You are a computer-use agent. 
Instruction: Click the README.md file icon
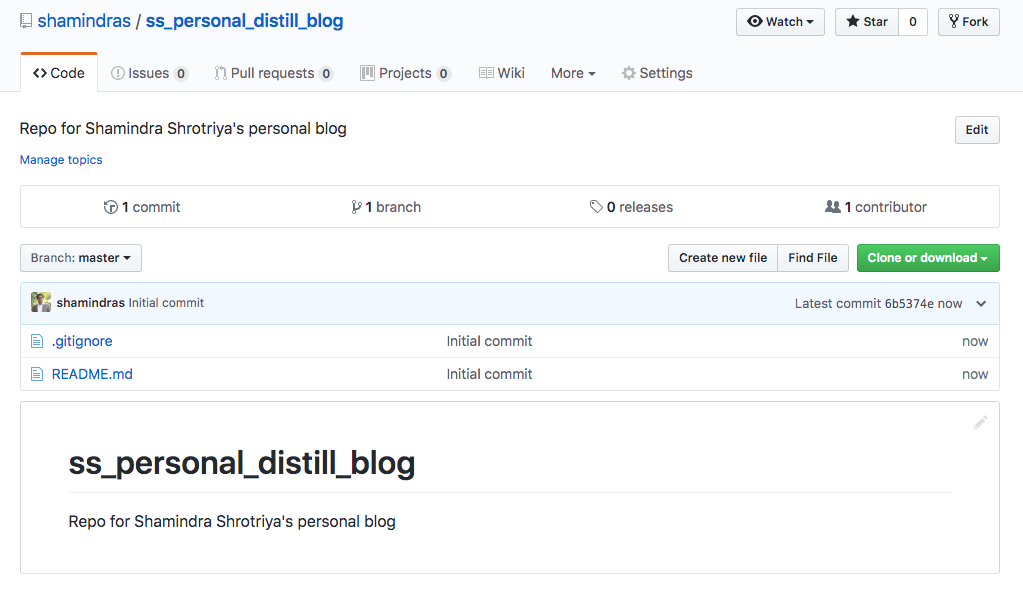pos(37,374)
